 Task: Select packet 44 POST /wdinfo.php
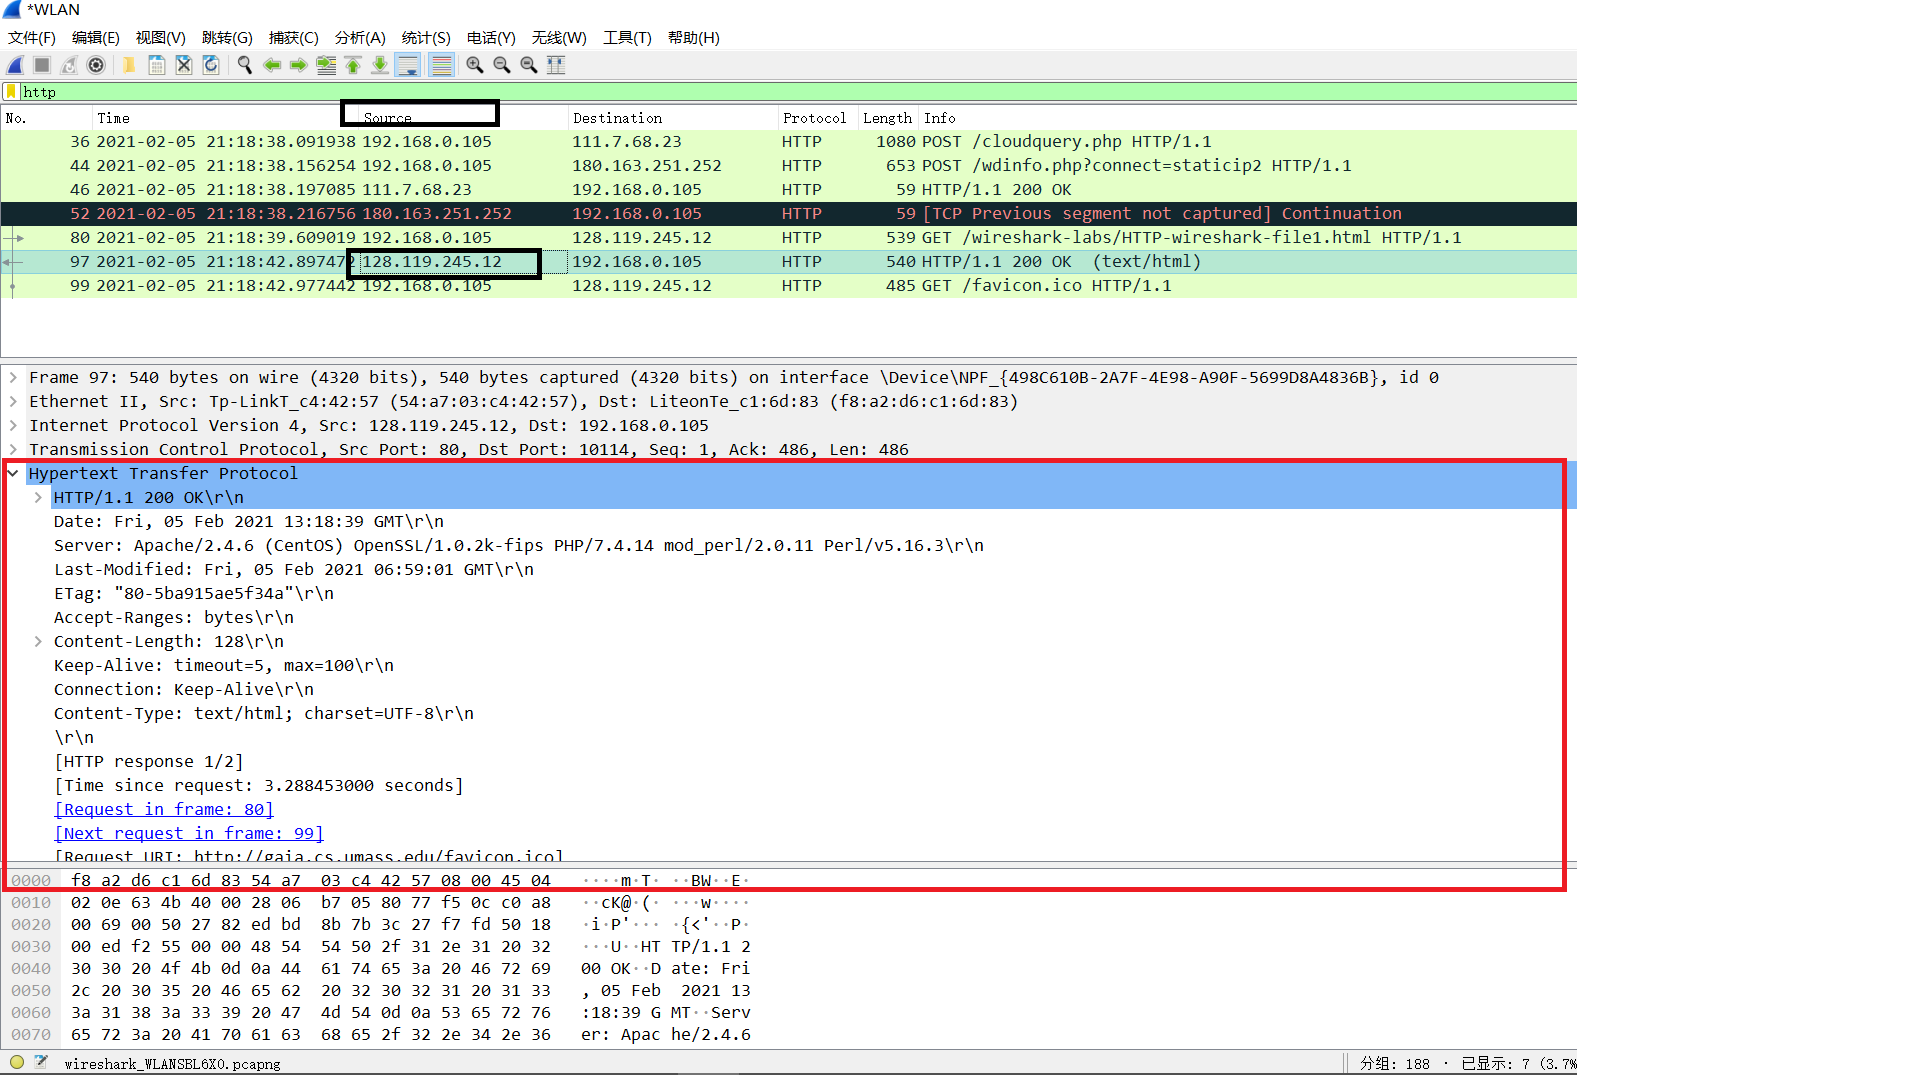point(788,166)
